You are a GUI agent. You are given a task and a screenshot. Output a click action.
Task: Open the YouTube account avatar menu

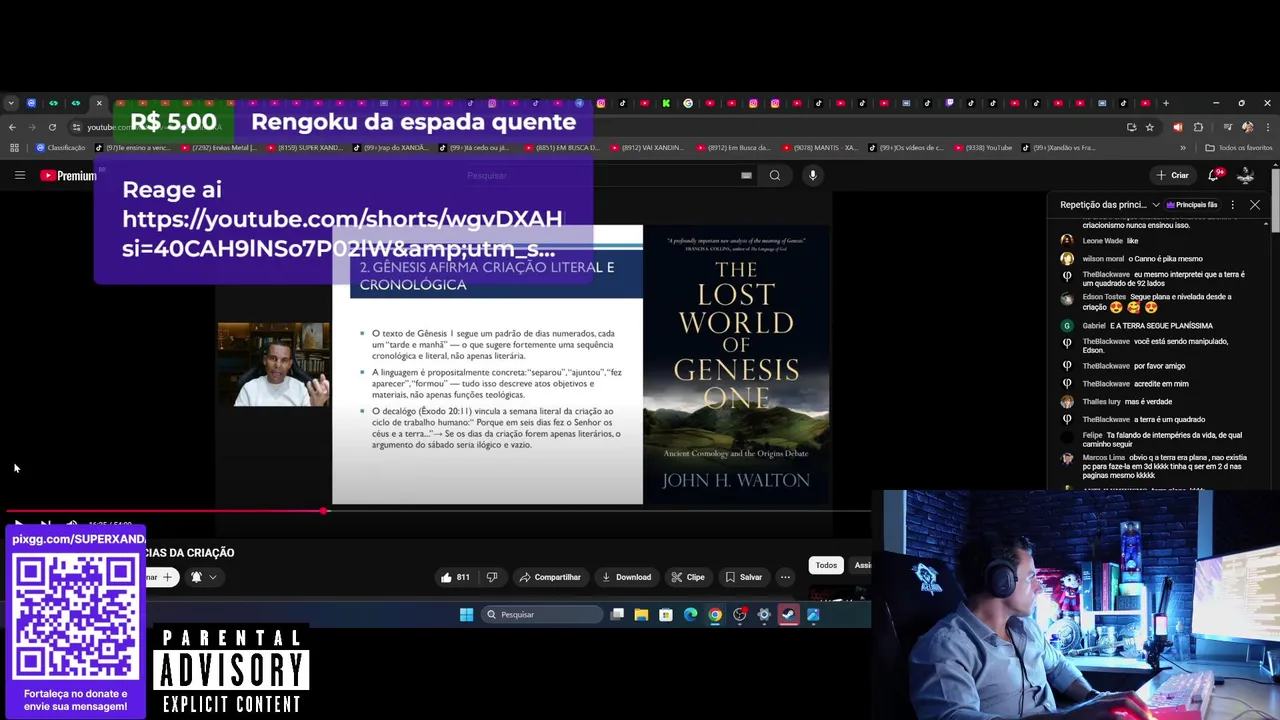click(1246, 175)
